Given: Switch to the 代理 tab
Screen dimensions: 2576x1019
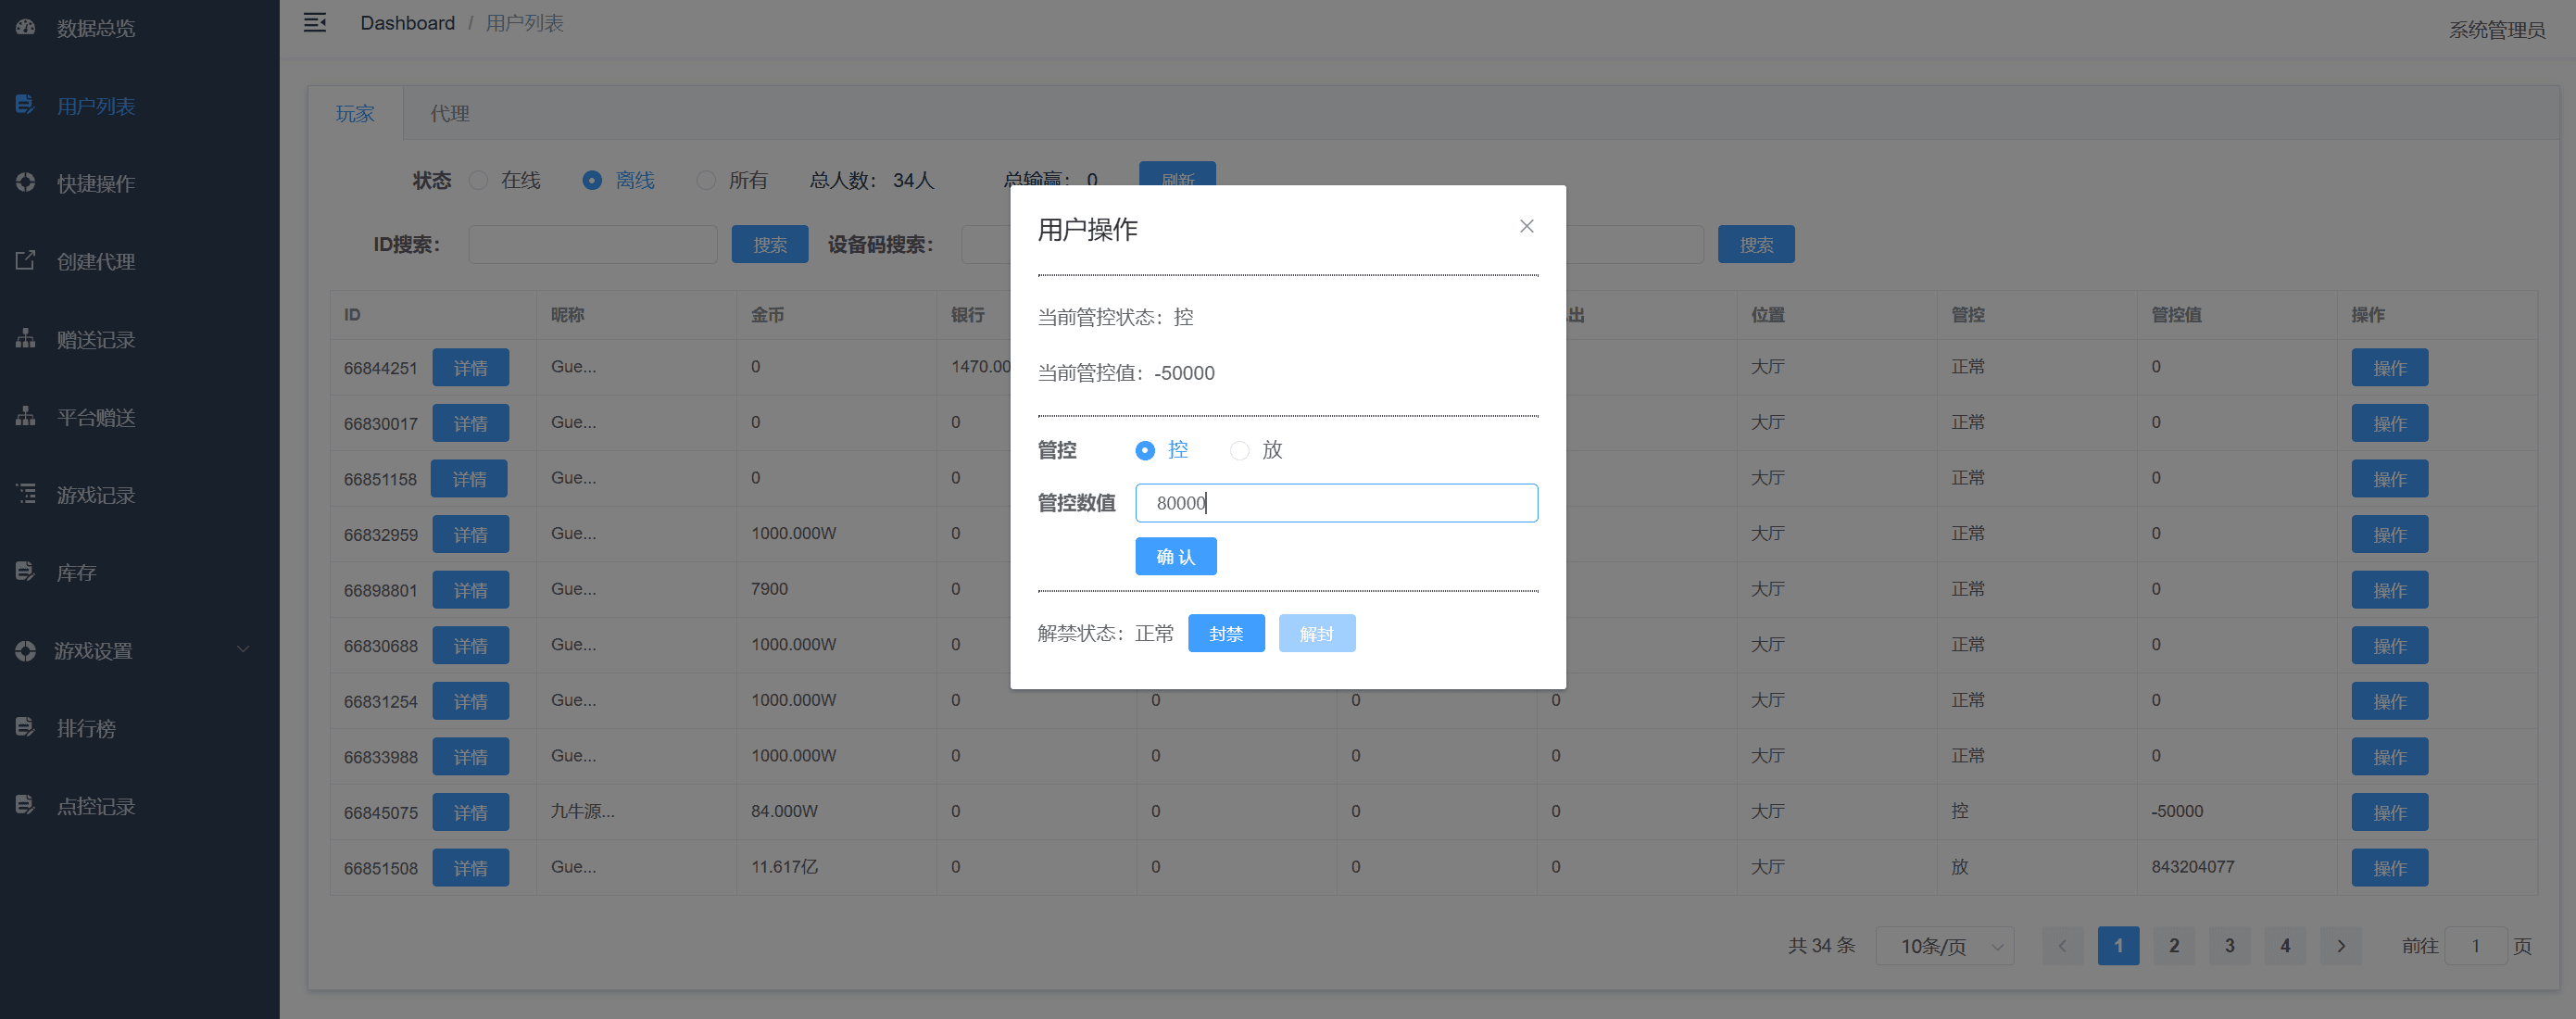Looking at the screenshot, I should (448, 113).
